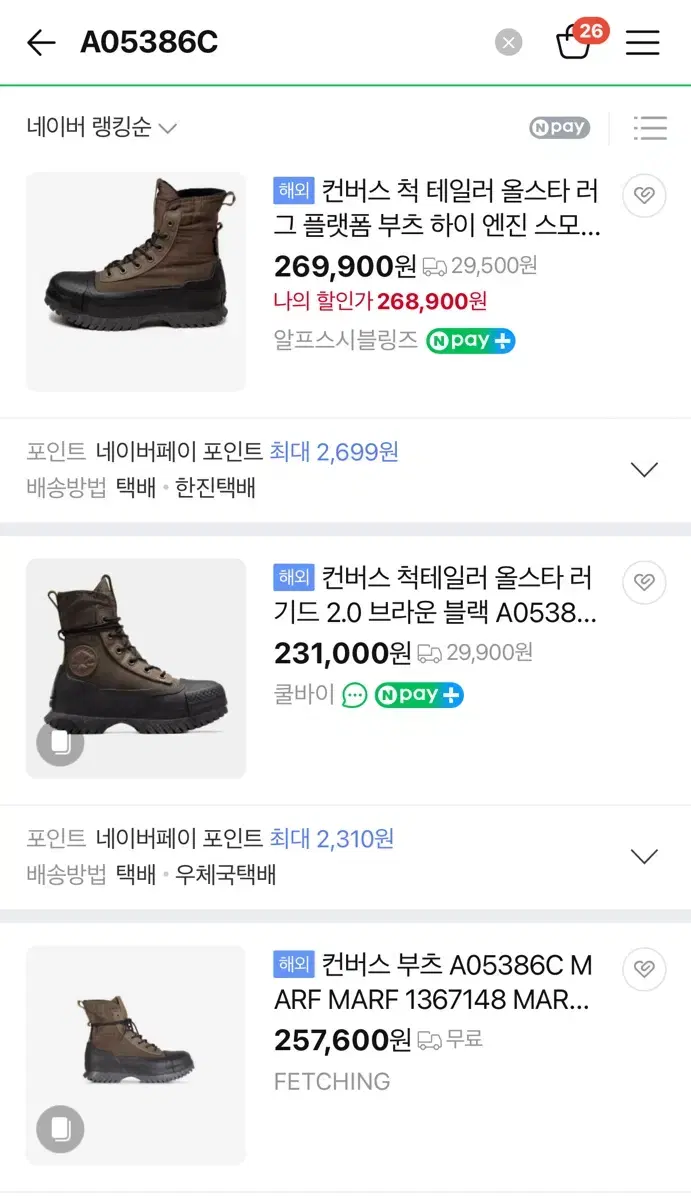The height and width of the screenshot is (1200, 691).
Task: Expand delivery info for 최대 2,310원
Action: pyautogui.click(x=644, y=856)
